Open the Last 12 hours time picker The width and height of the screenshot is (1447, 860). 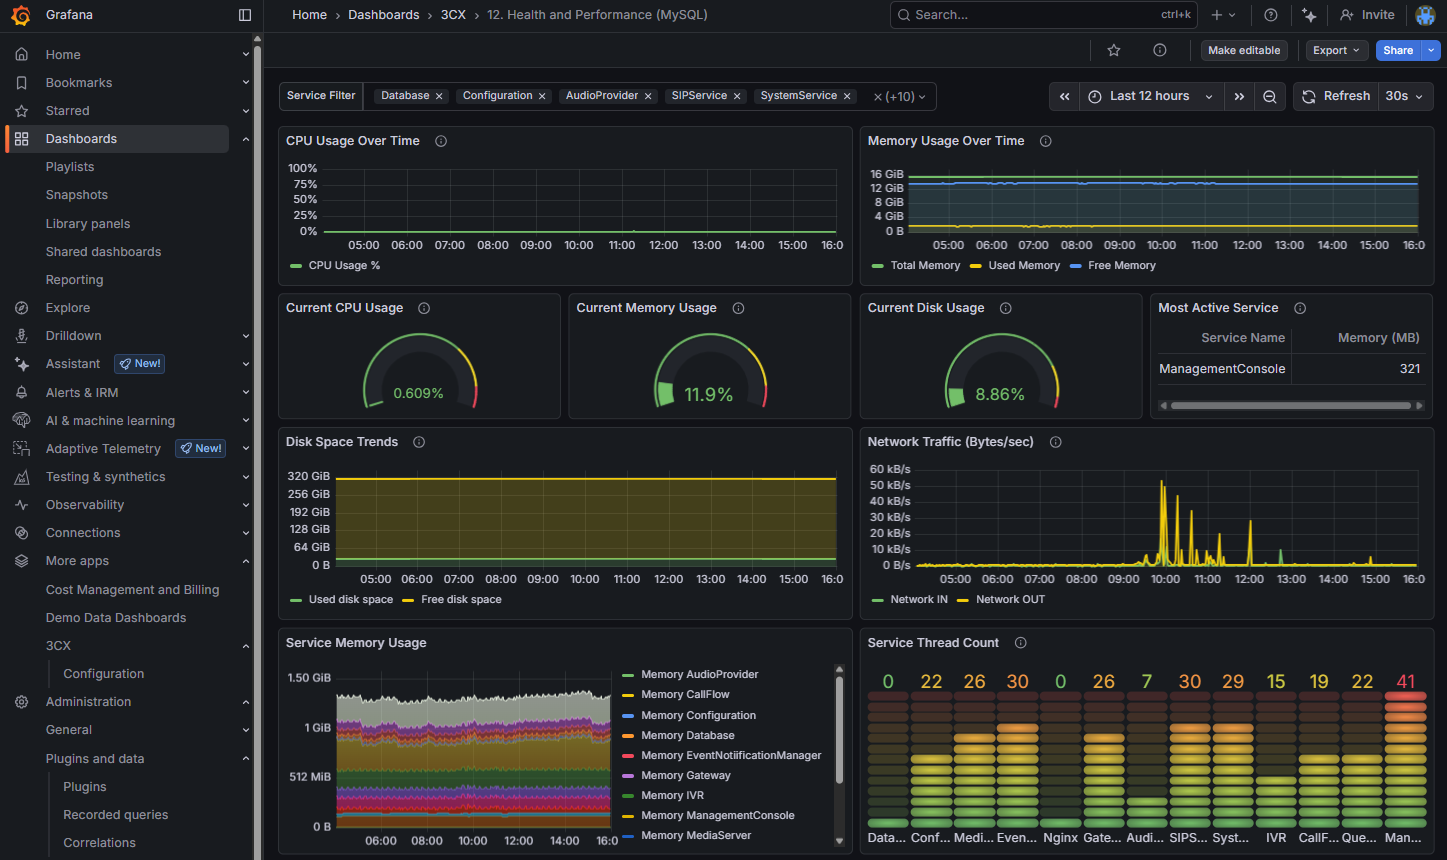pos(1151,96)
